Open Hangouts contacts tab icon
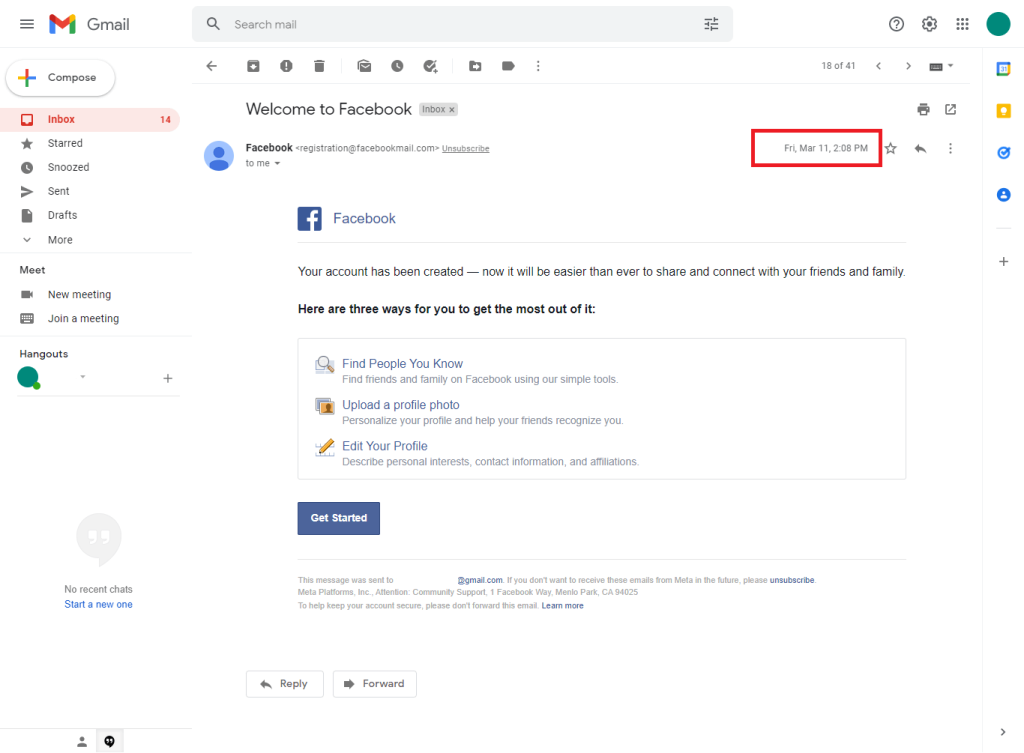This screenshot has height=753, width=1024. (82, 741)
